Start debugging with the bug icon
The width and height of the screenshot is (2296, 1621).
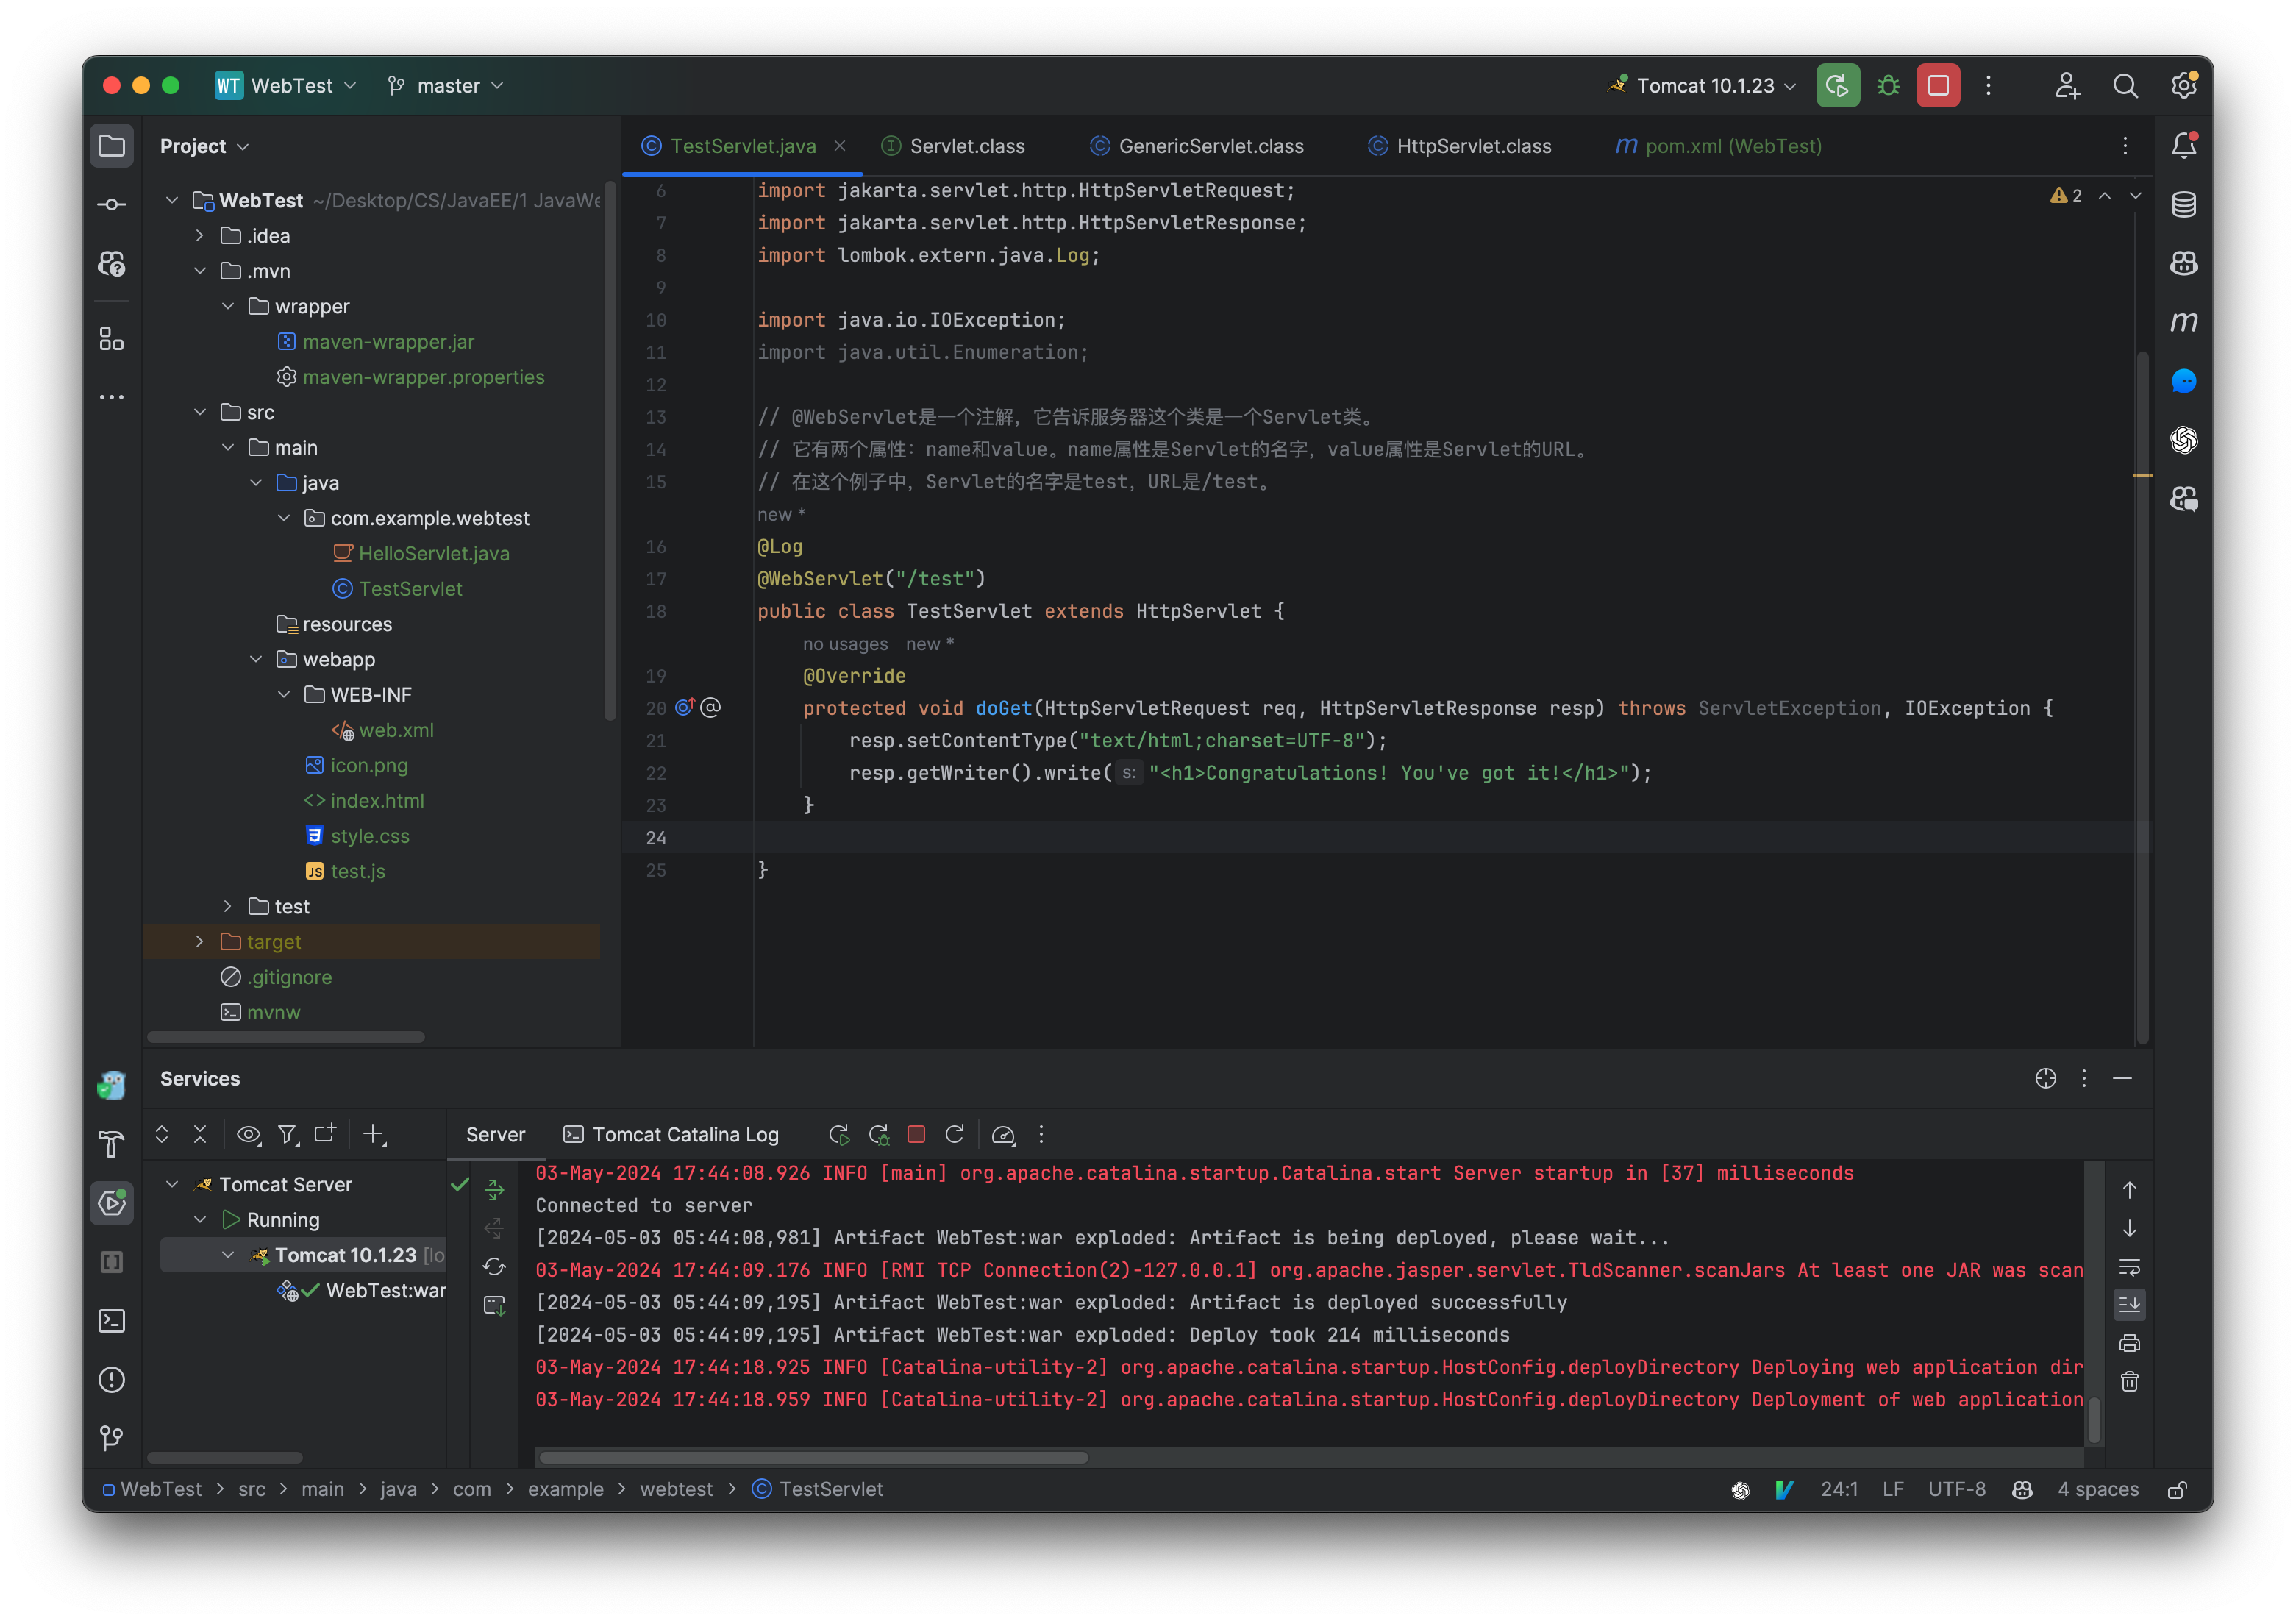(1888, 85)
